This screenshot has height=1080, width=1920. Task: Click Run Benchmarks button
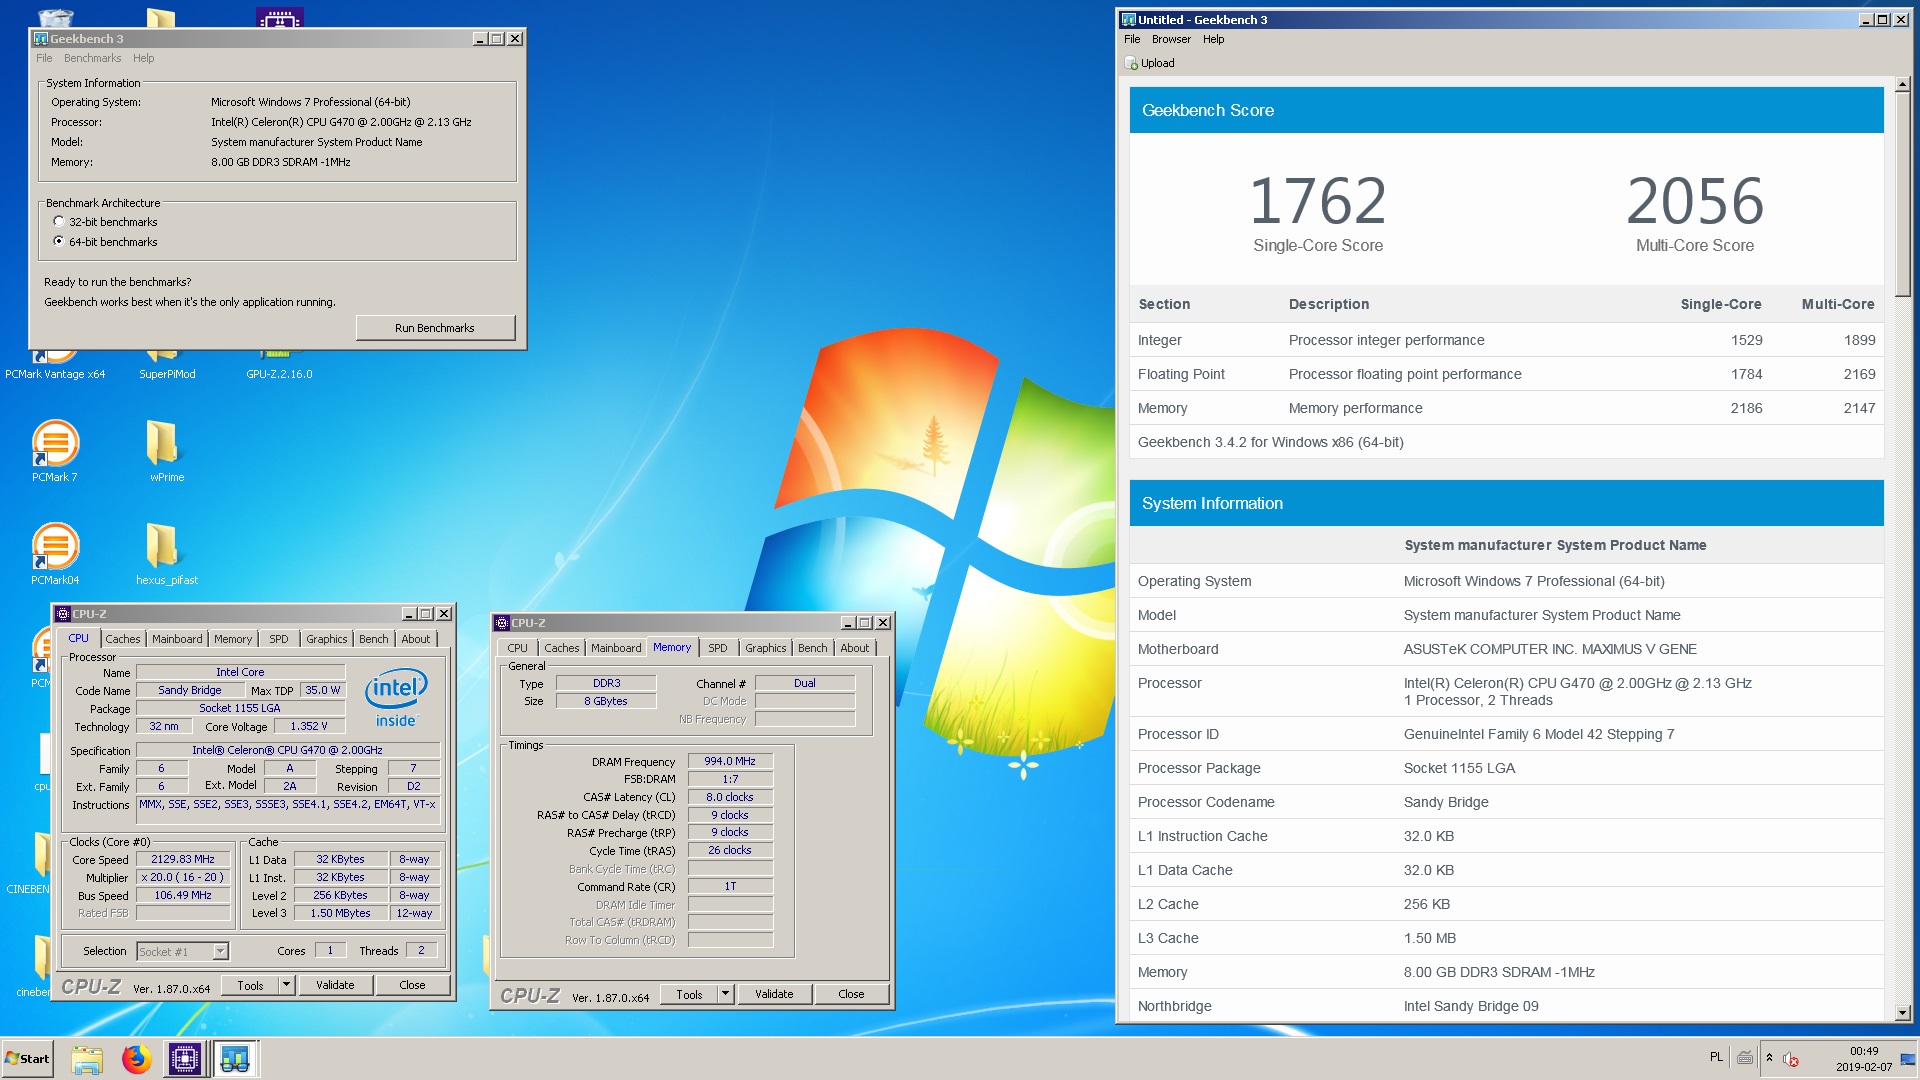pyautogui.click(x=435, y=328)
